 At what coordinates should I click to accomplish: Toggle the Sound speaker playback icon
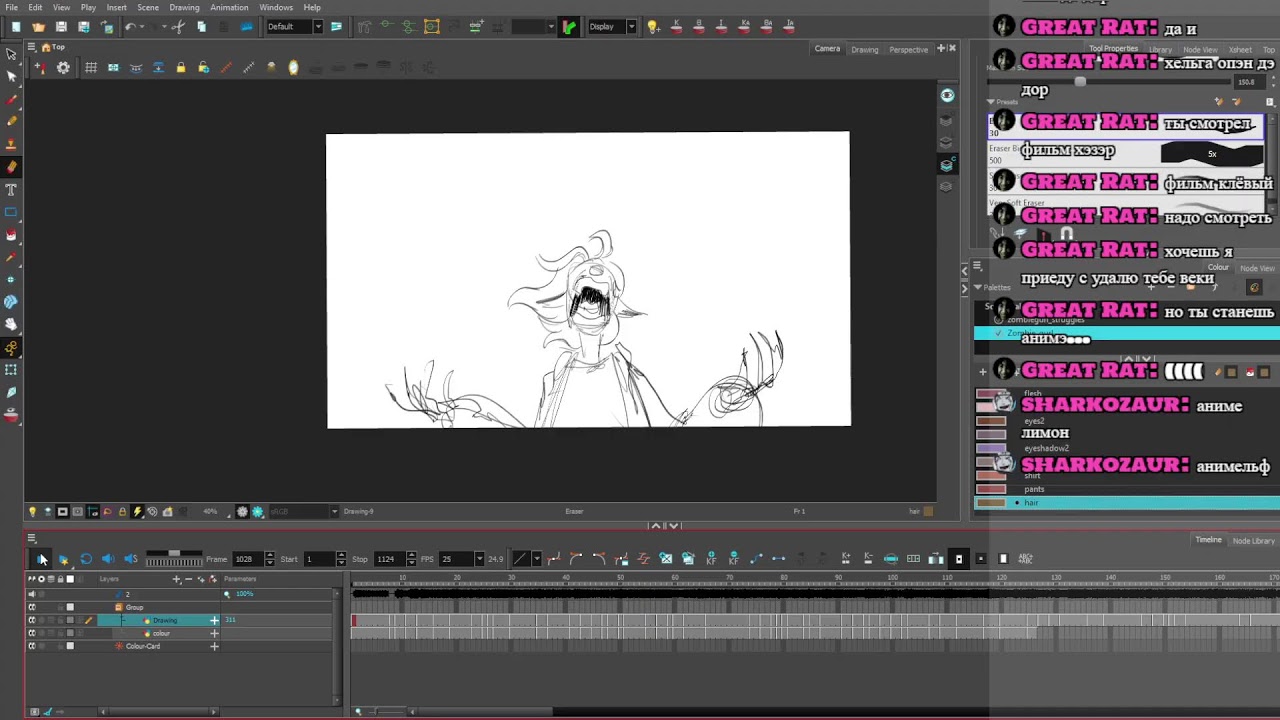click(108, 559)
